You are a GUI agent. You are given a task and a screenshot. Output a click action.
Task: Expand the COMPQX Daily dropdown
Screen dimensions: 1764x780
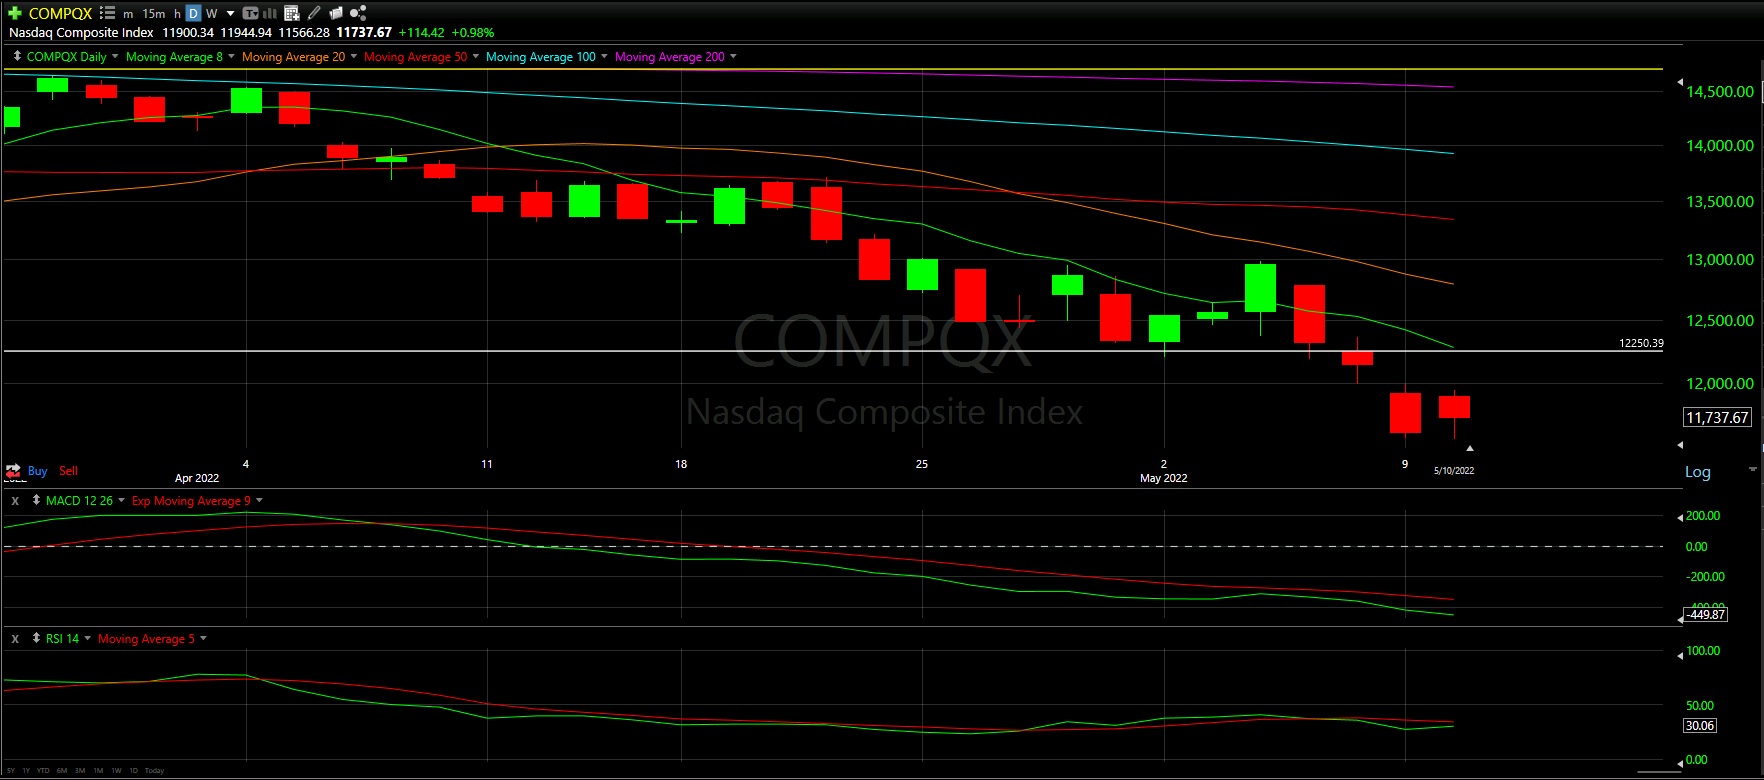point(115,56)
